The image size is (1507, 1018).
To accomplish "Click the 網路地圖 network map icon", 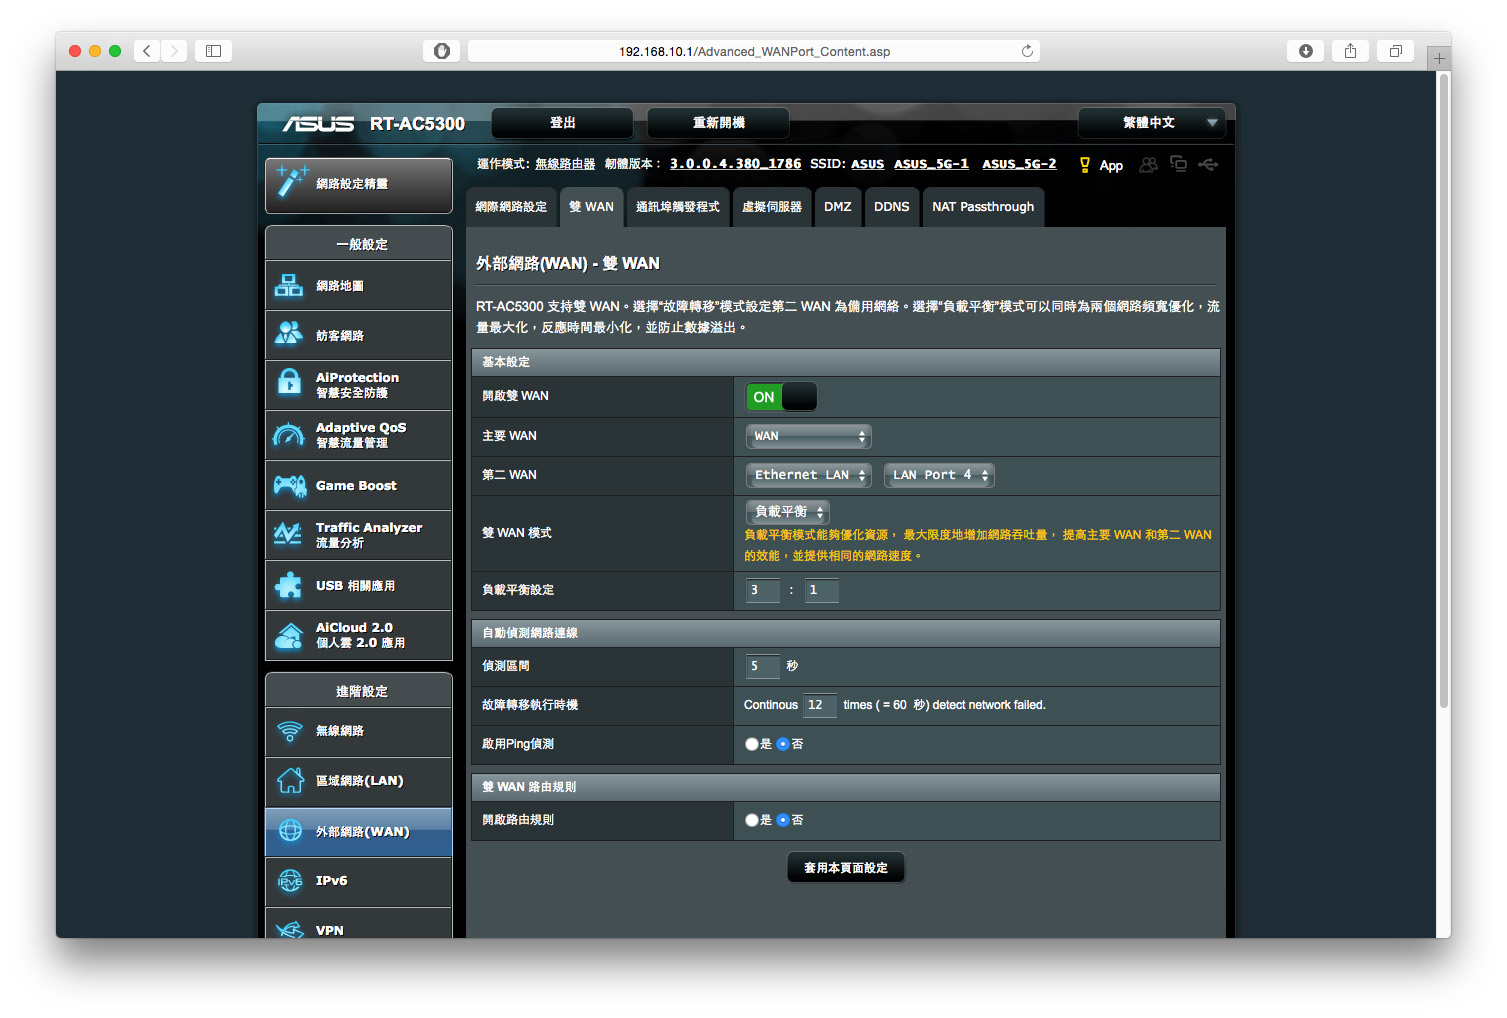I will click(x=289, y=286).
